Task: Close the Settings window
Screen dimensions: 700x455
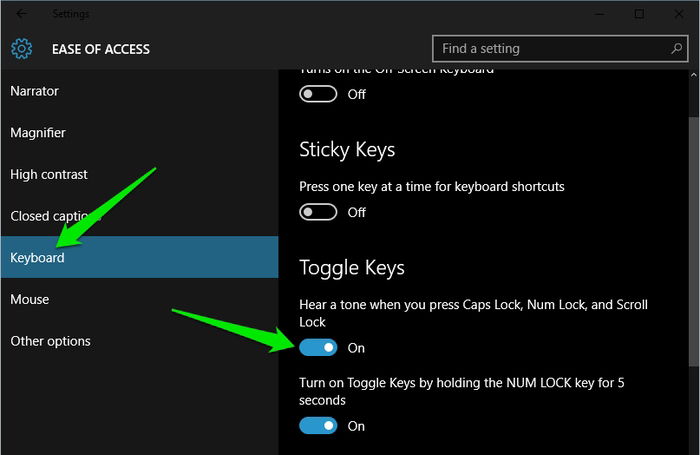Action: [x=679, y=14]
